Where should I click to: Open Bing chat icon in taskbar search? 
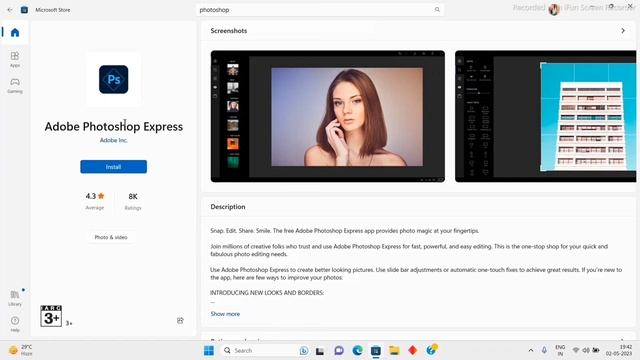click(x=304, y=351)
